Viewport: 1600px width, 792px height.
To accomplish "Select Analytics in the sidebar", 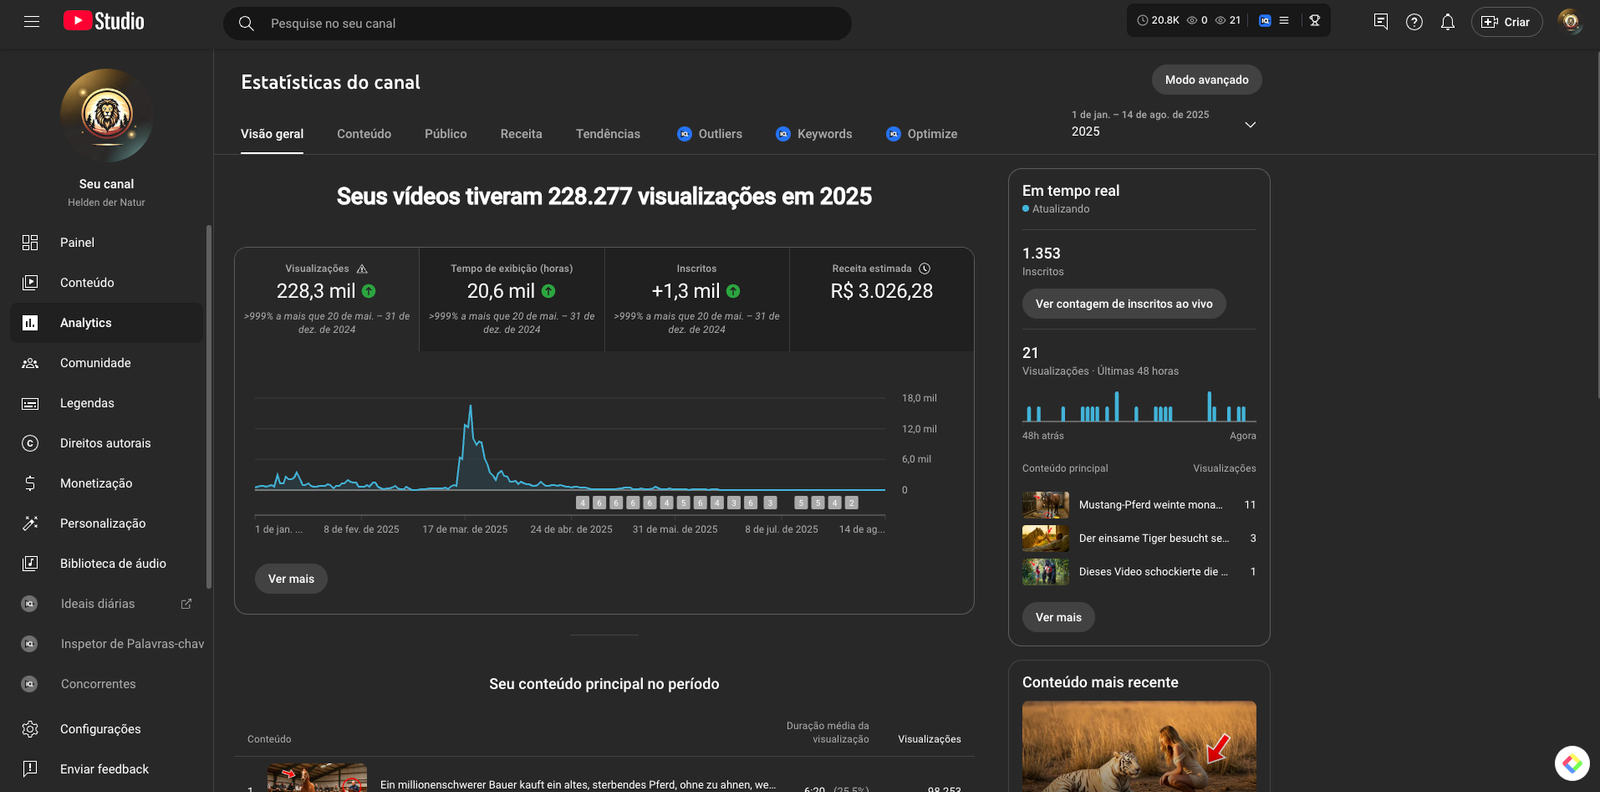I will click(107, 323).
